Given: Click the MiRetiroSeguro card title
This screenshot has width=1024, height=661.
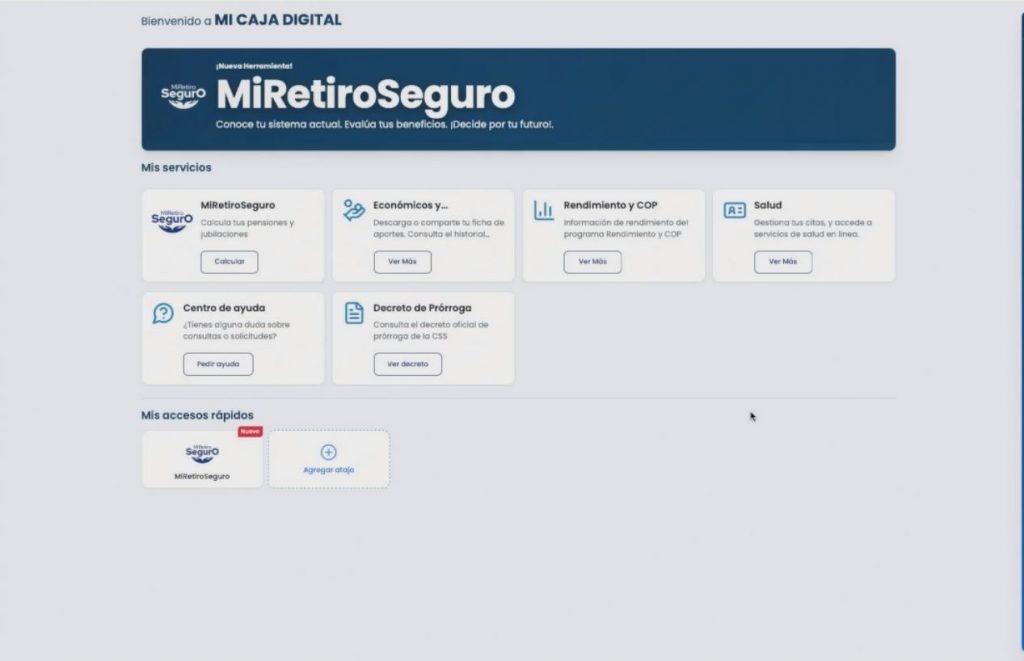Looking at the screenshot, I should pyautogui.click(x=238, y=205).
